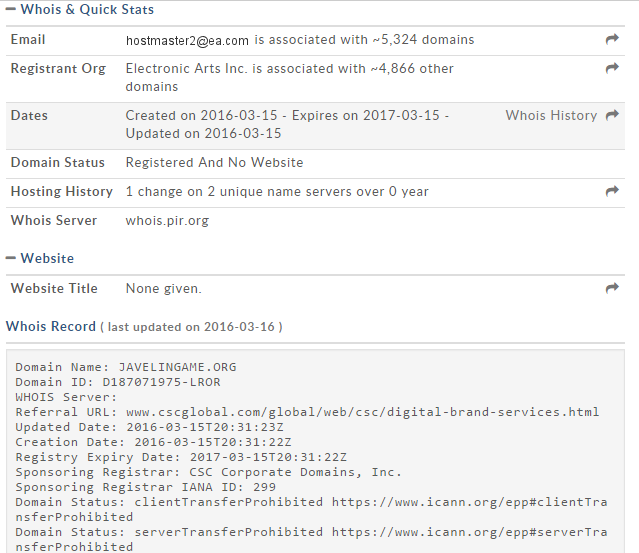The width and height of the screenshot is (639, 553).
Task: Click 'Sponsoring Registrar: CSC Corporate Domains, Inc.' line
Action: click(209, 472)
